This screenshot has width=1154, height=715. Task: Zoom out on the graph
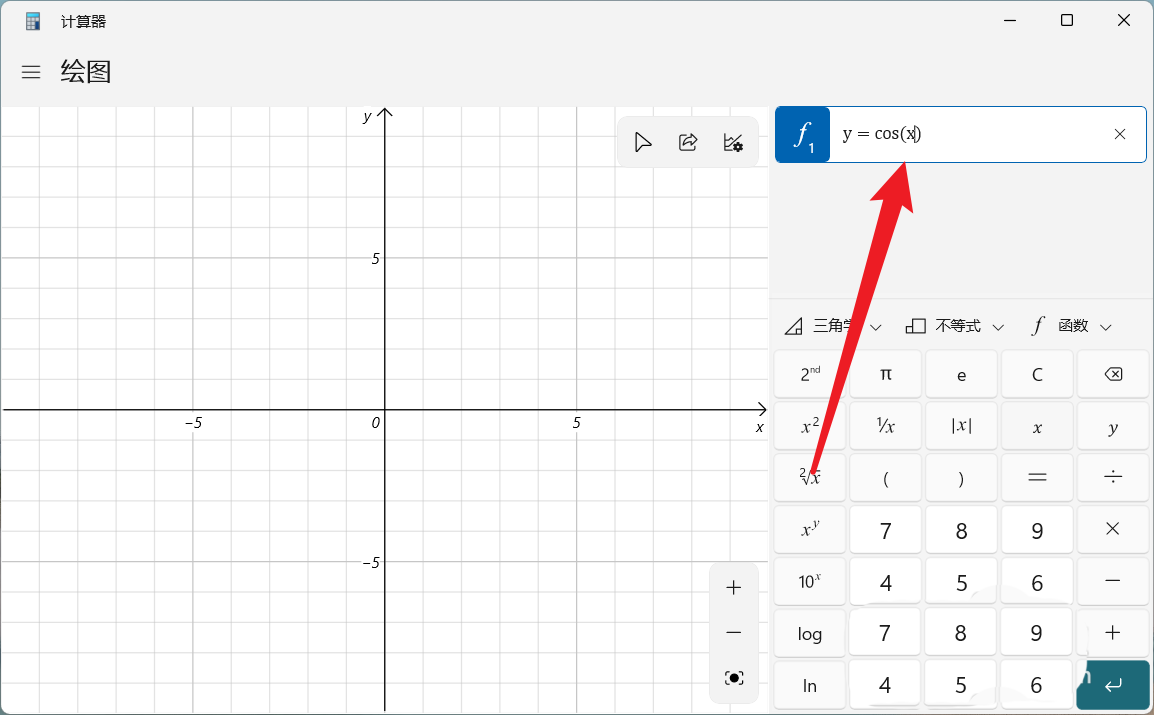point(734,633)
